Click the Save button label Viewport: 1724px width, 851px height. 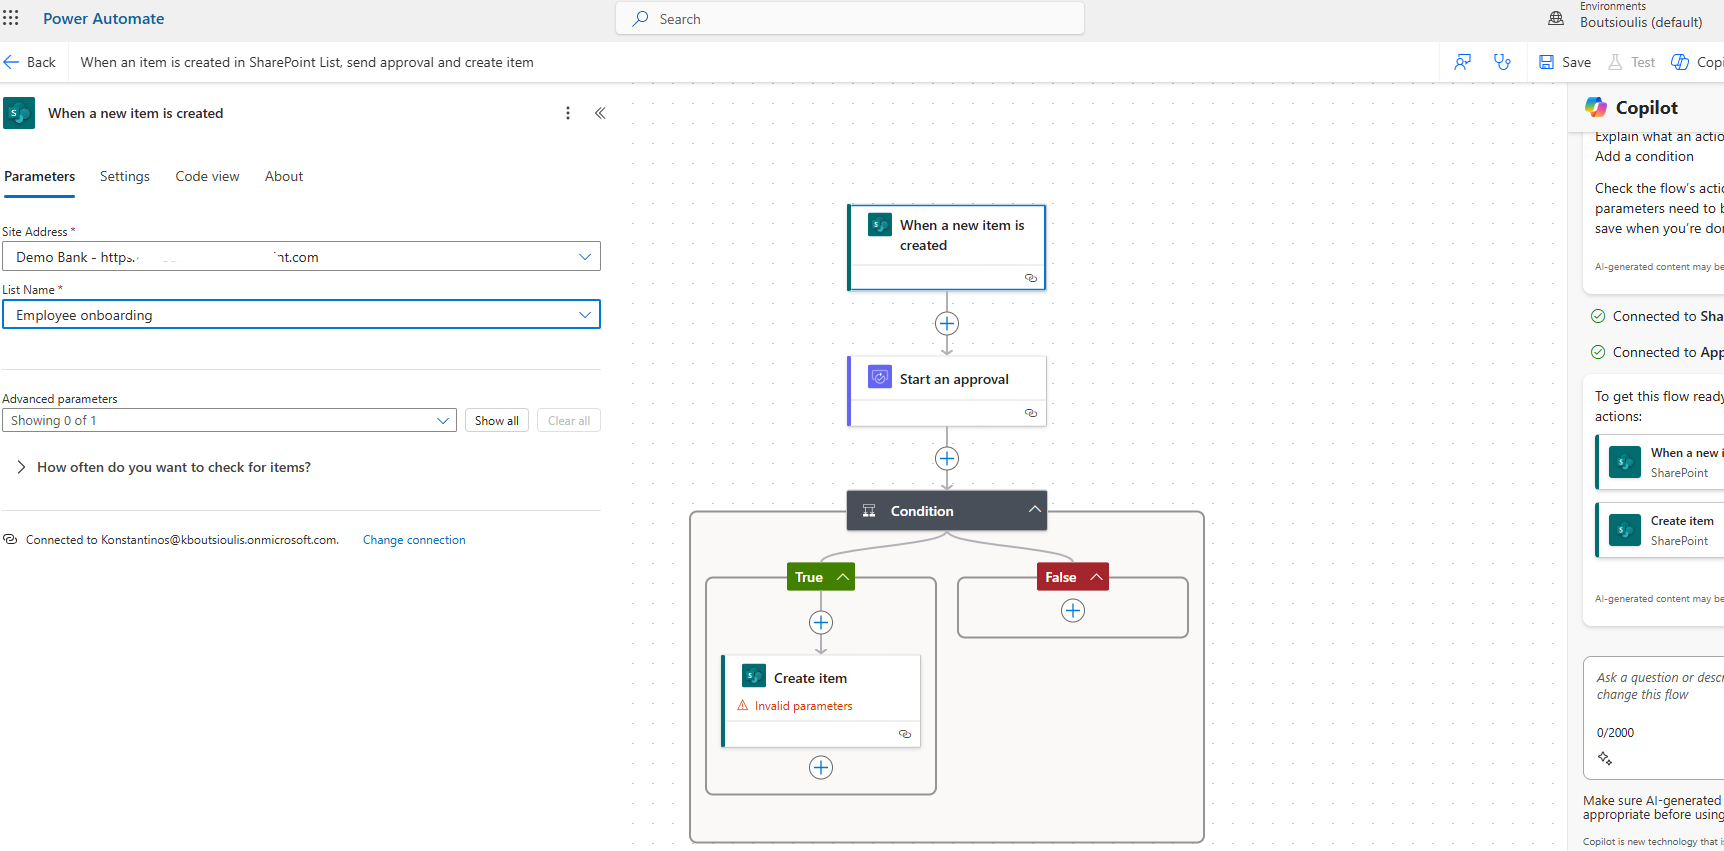point(1576,62)
